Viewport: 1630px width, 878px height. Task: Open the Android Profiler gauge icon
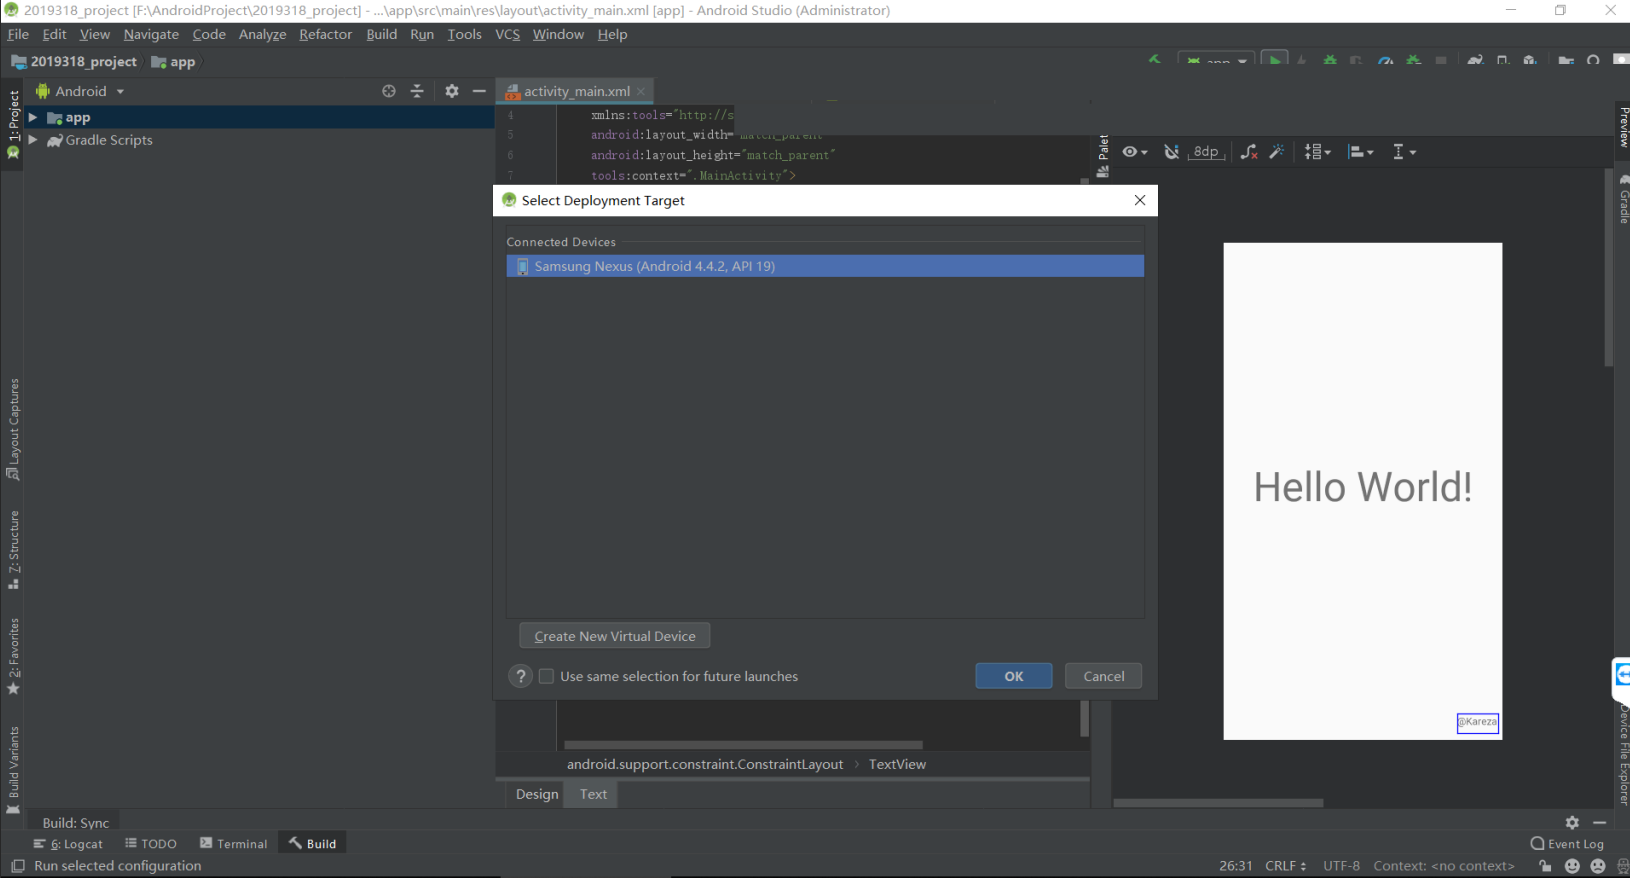(1385, 61)
